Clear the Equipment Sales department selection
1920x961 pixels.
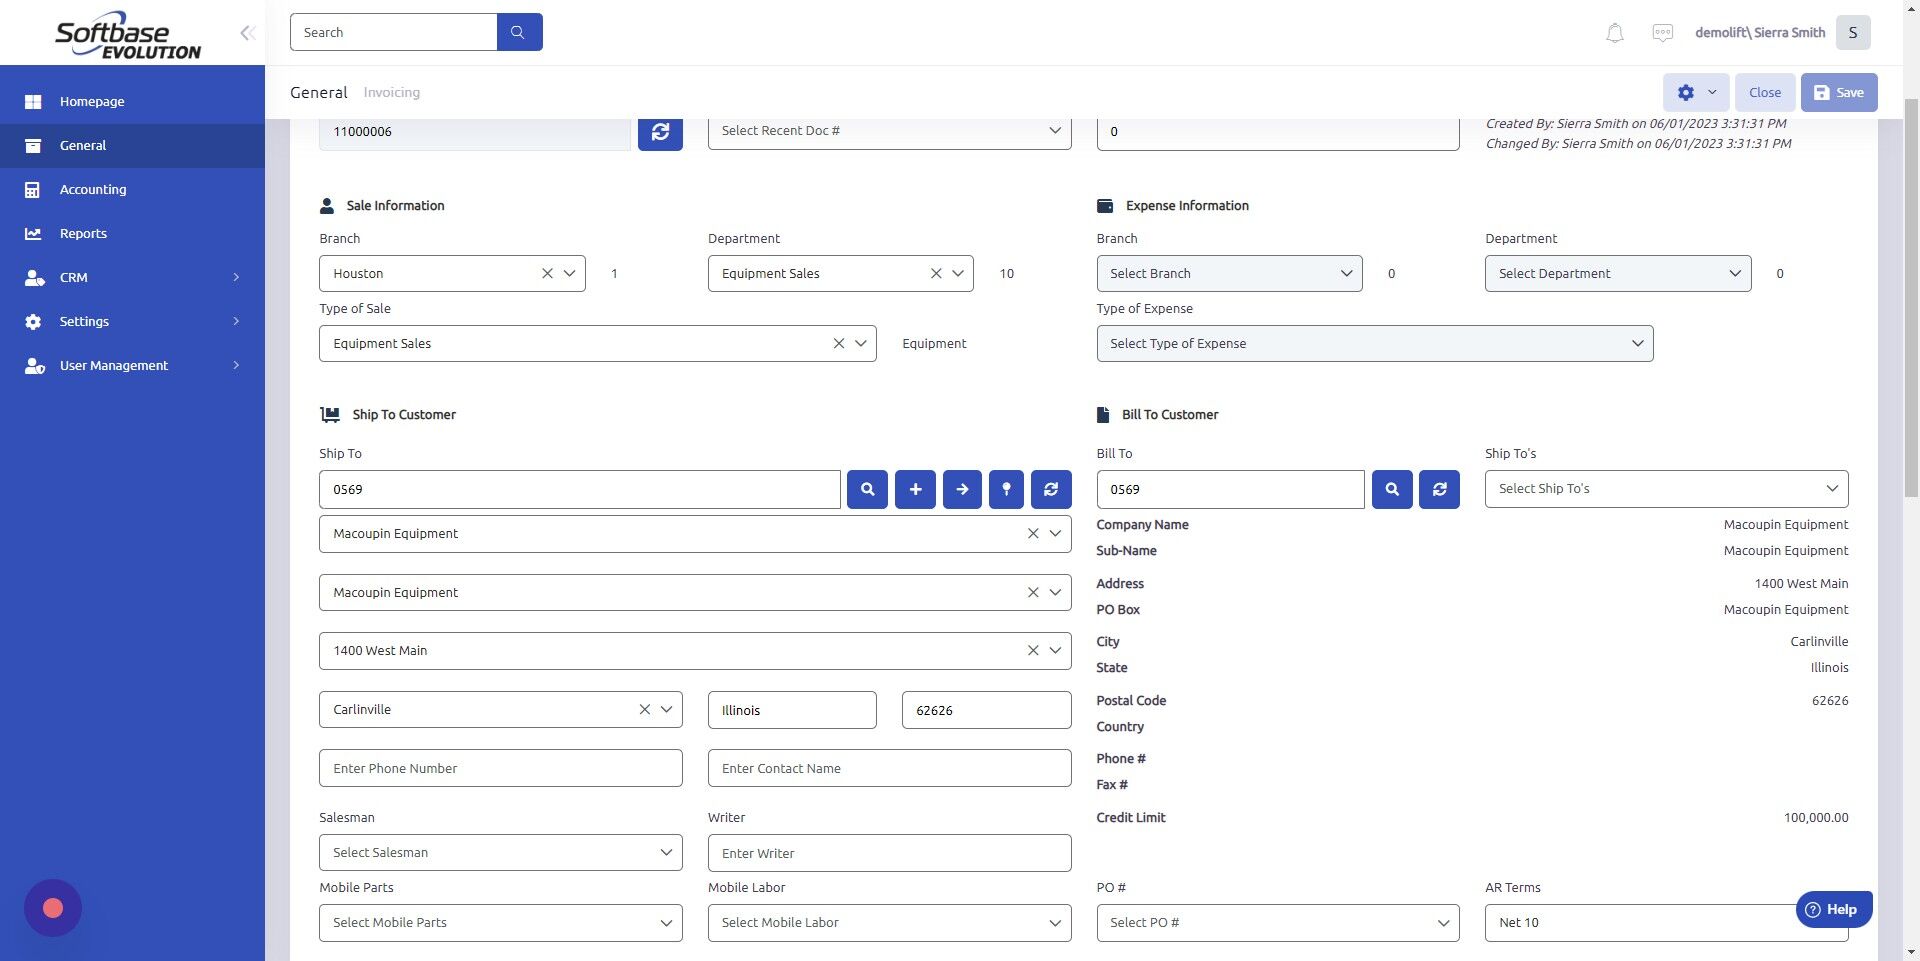click(936, 273)
